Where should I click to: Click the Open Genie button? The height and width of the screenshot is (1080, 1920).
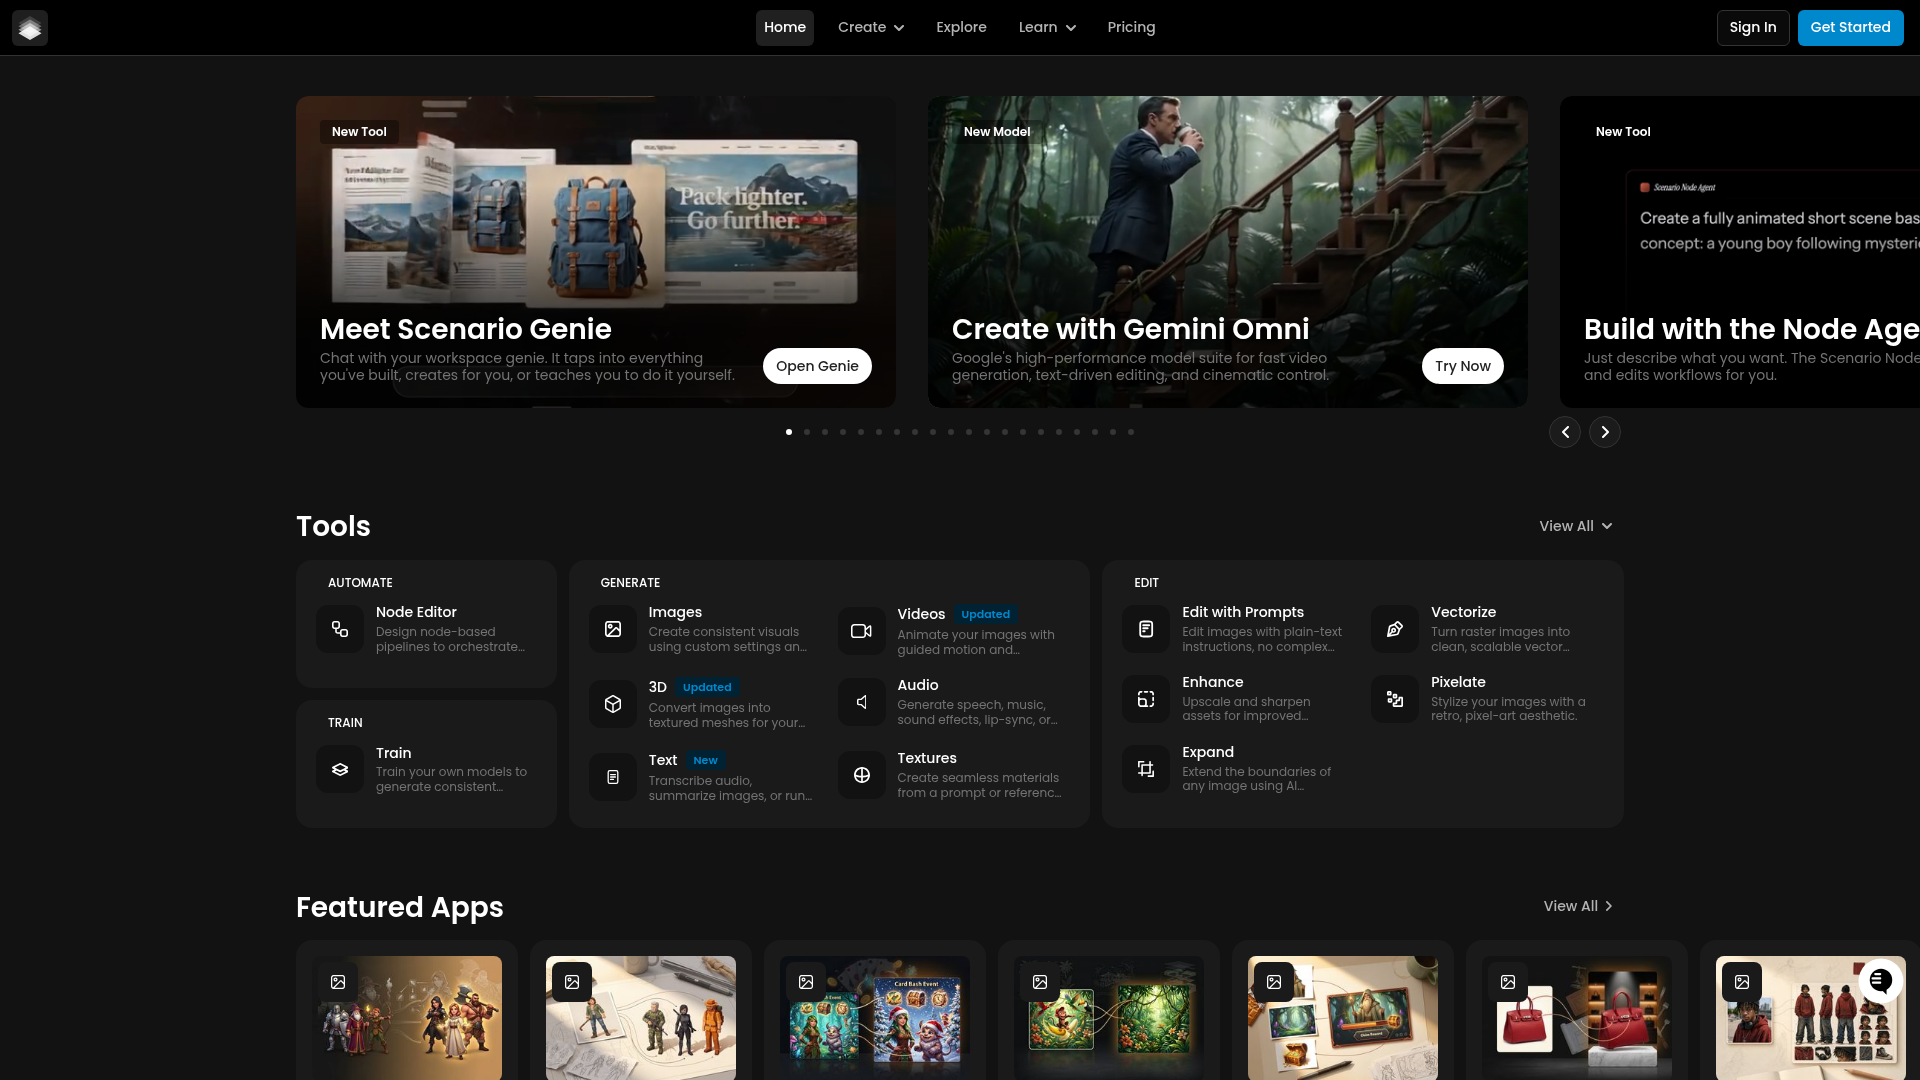pyautogui.click(x=817, y=366)
